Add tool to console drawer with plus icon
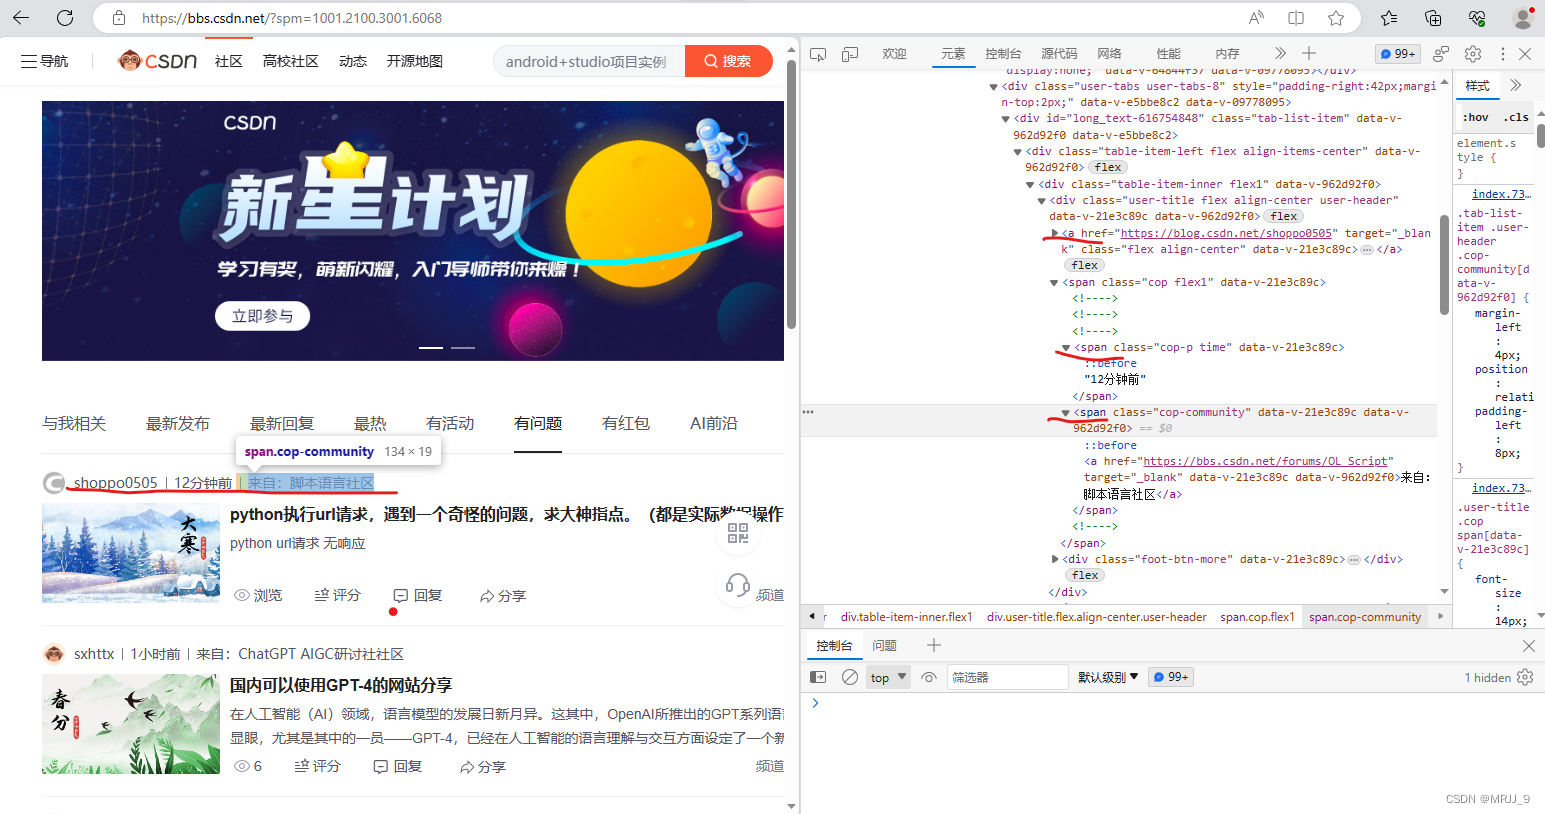 click(x=934, y=646)
